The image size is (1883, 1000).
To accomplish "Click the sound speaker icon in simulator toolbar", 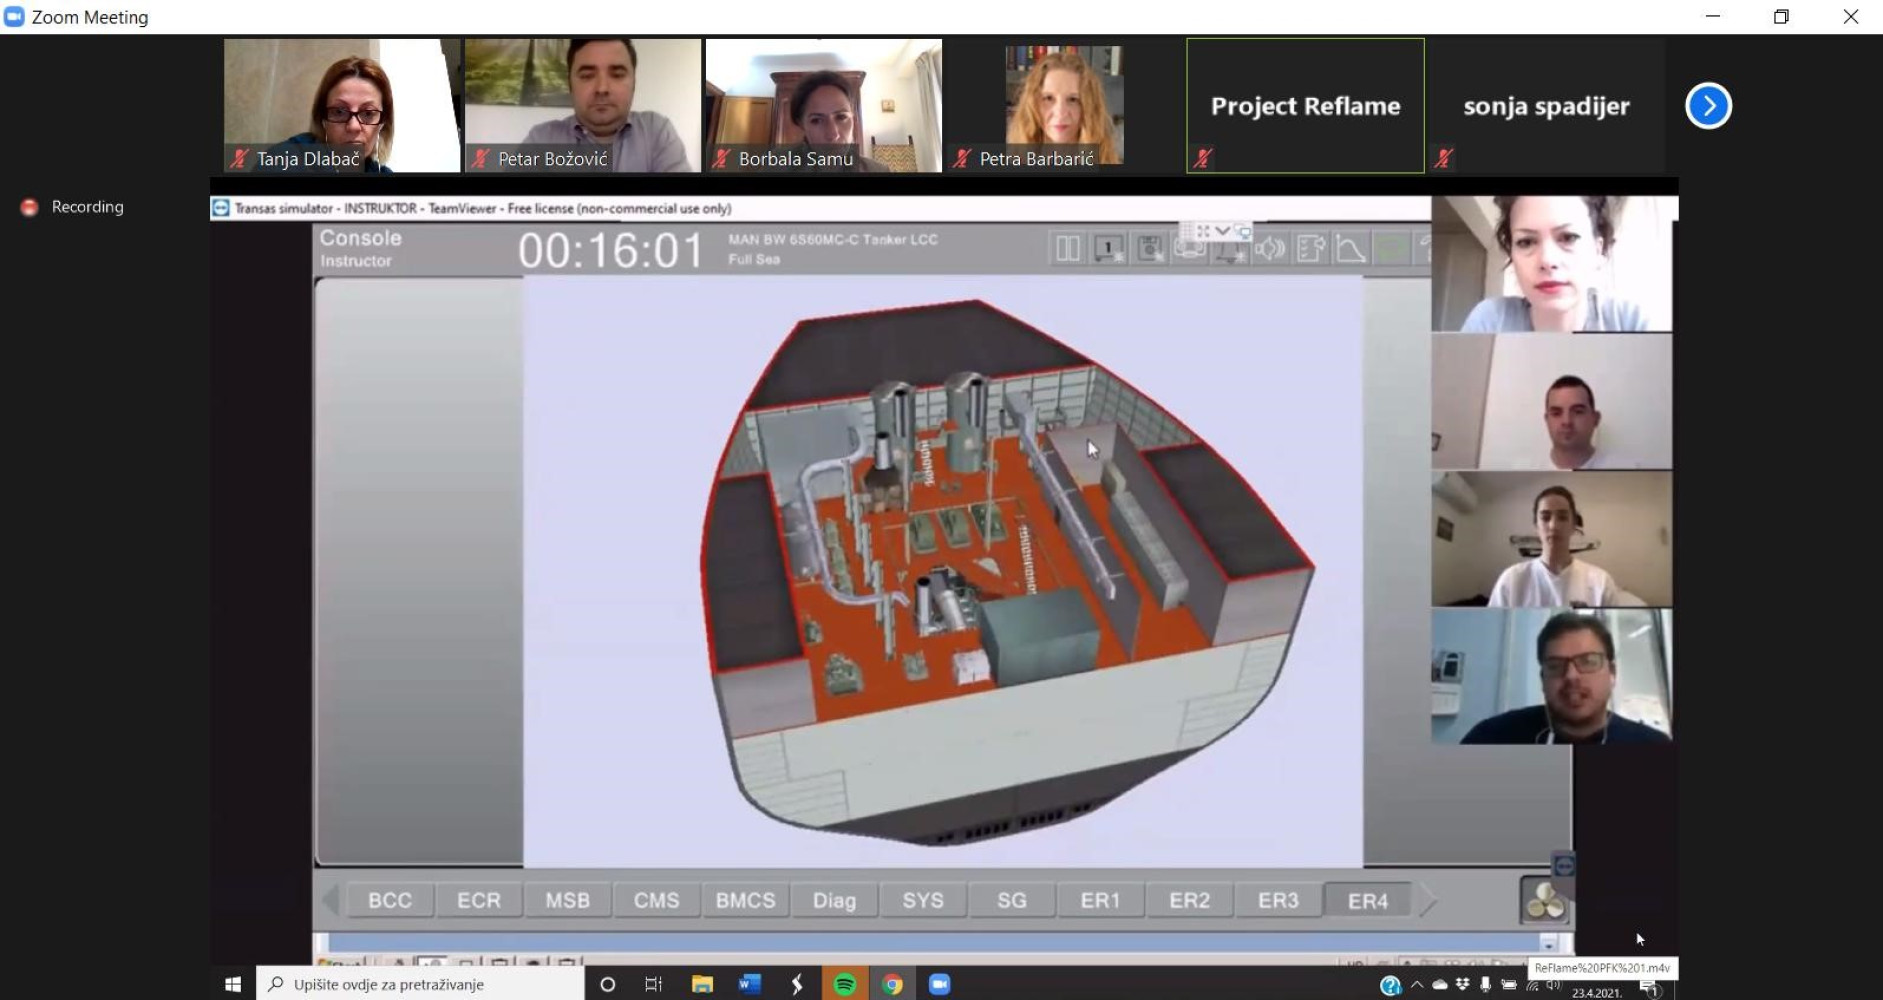I will pos(1270,248).
